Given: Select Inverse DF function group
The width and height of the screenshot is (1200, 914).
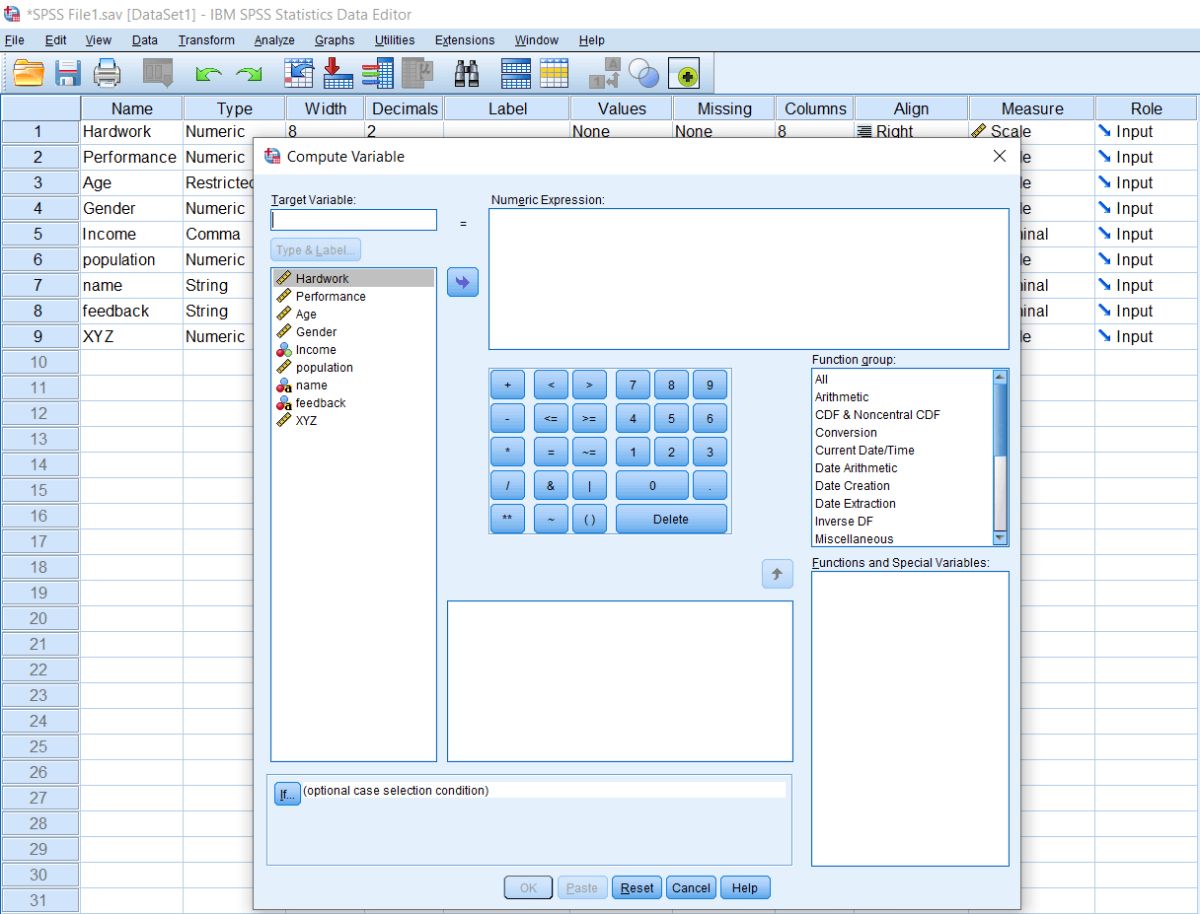Looking at the screenshot, I should pos(903,521).
